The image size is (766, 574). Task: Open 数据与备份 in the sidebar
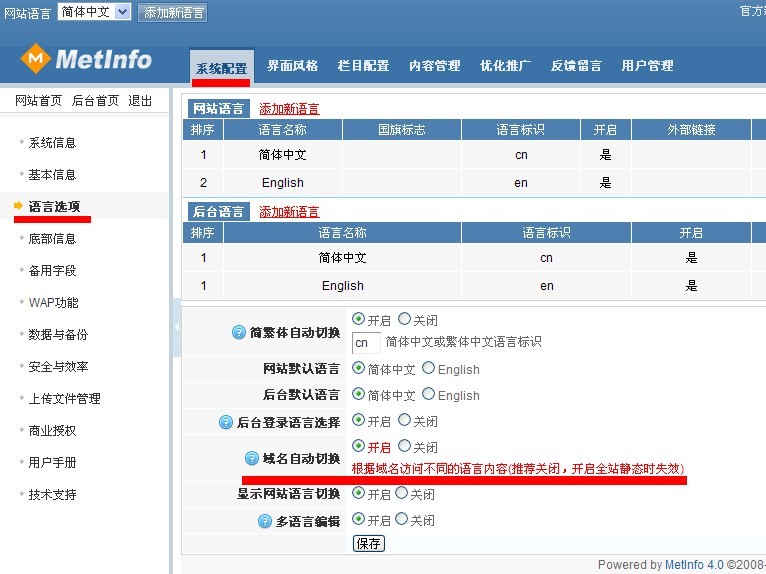pos(58,335)
